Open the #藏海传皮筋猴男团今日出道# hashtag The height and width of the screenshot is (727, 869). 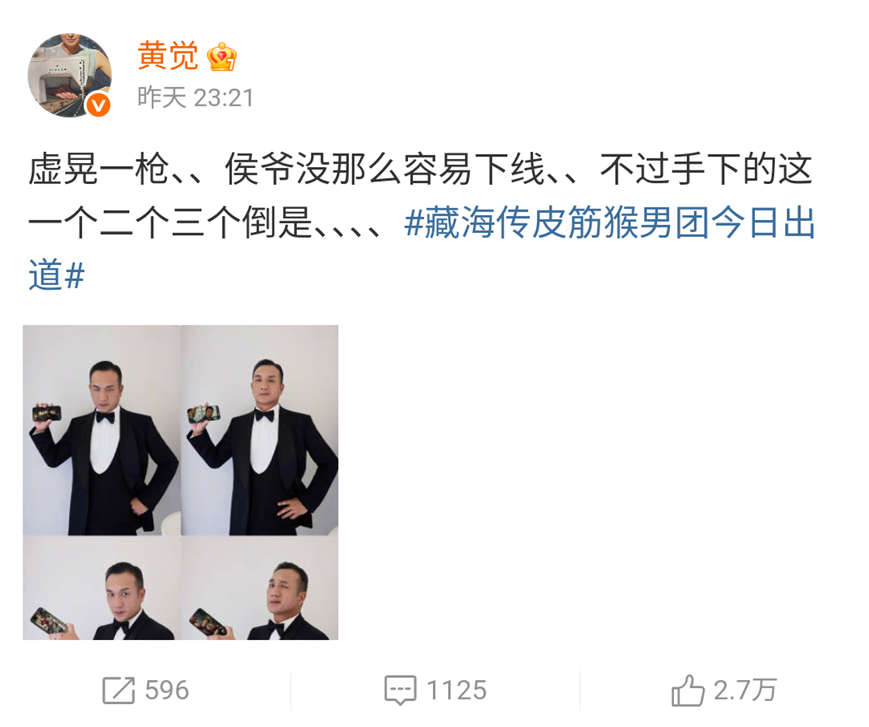coord(610,223)
